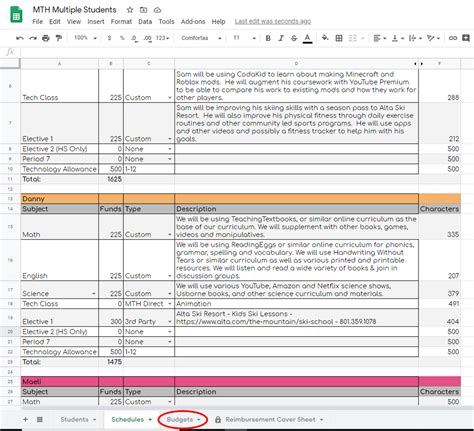
Task: Open Reimbursement Cover Sheet tab options arrow
Action: click(322, 420)
